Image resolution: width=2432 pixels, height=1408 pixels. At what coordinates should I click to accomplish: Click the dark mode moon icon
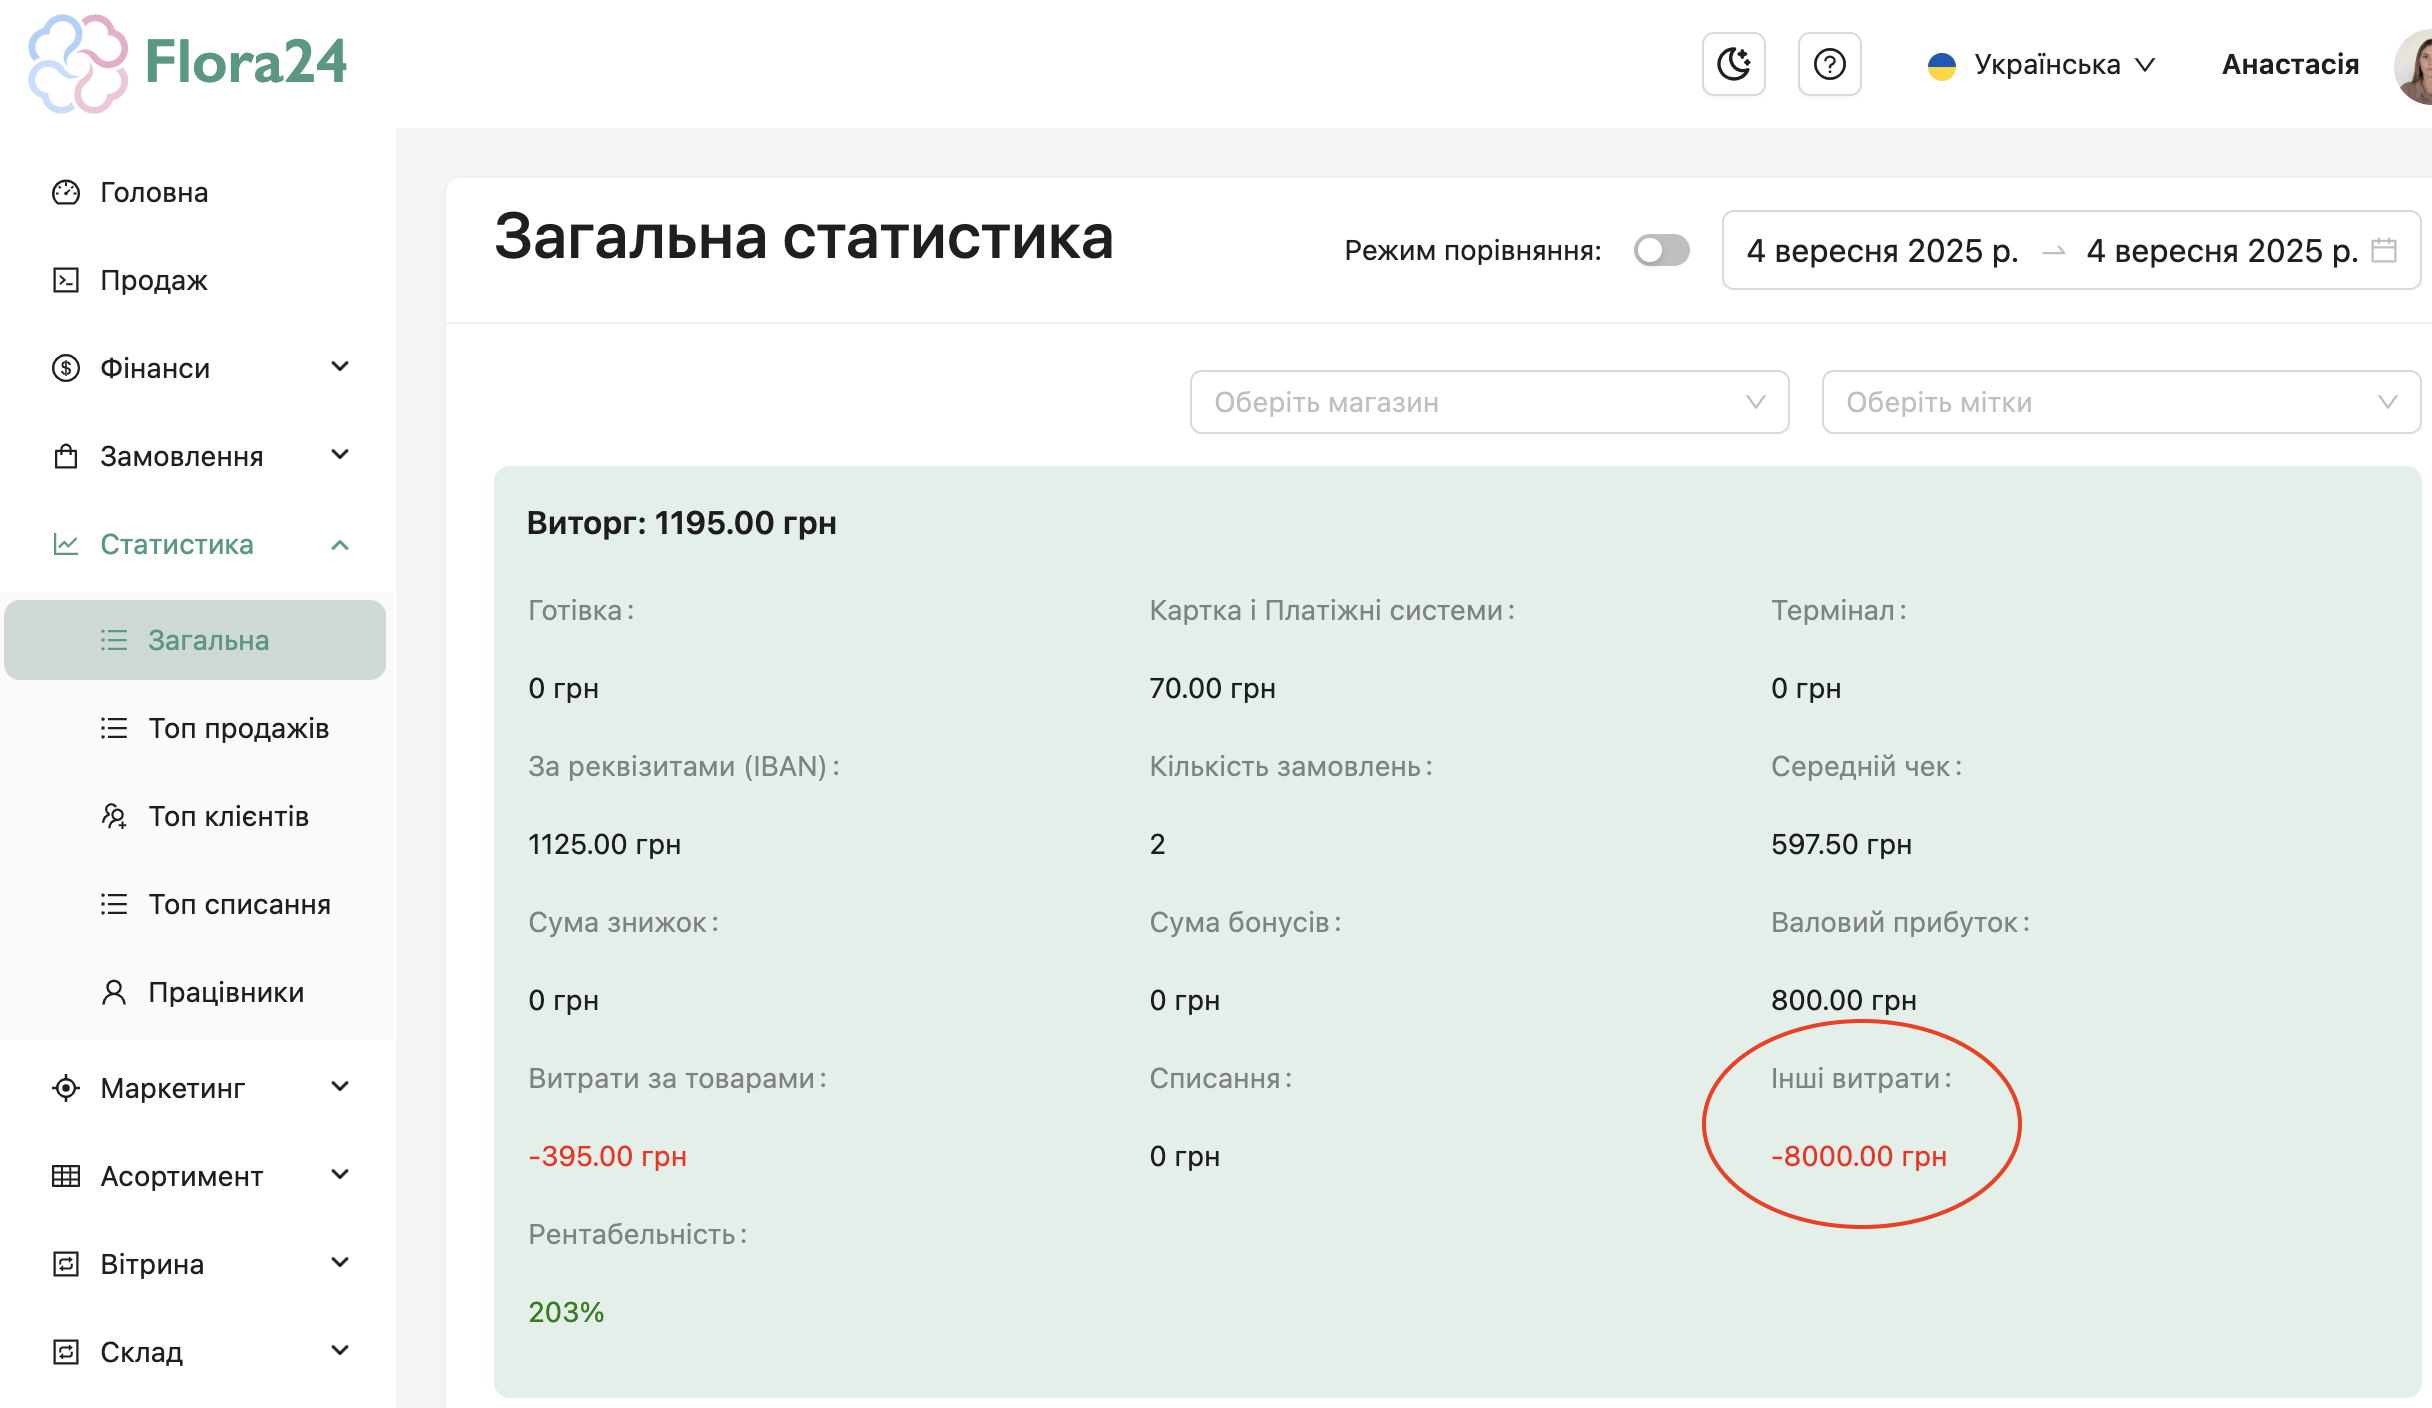click(1733, 64)
